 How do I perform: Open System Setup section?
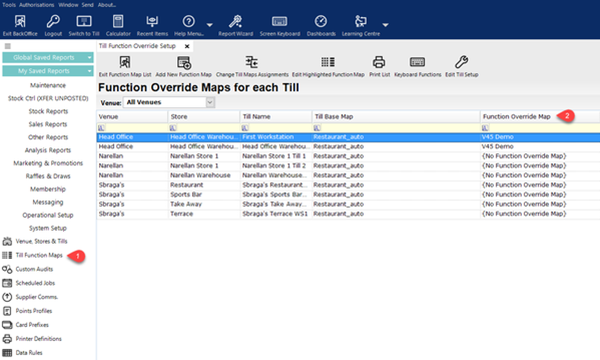coord(48,228)
